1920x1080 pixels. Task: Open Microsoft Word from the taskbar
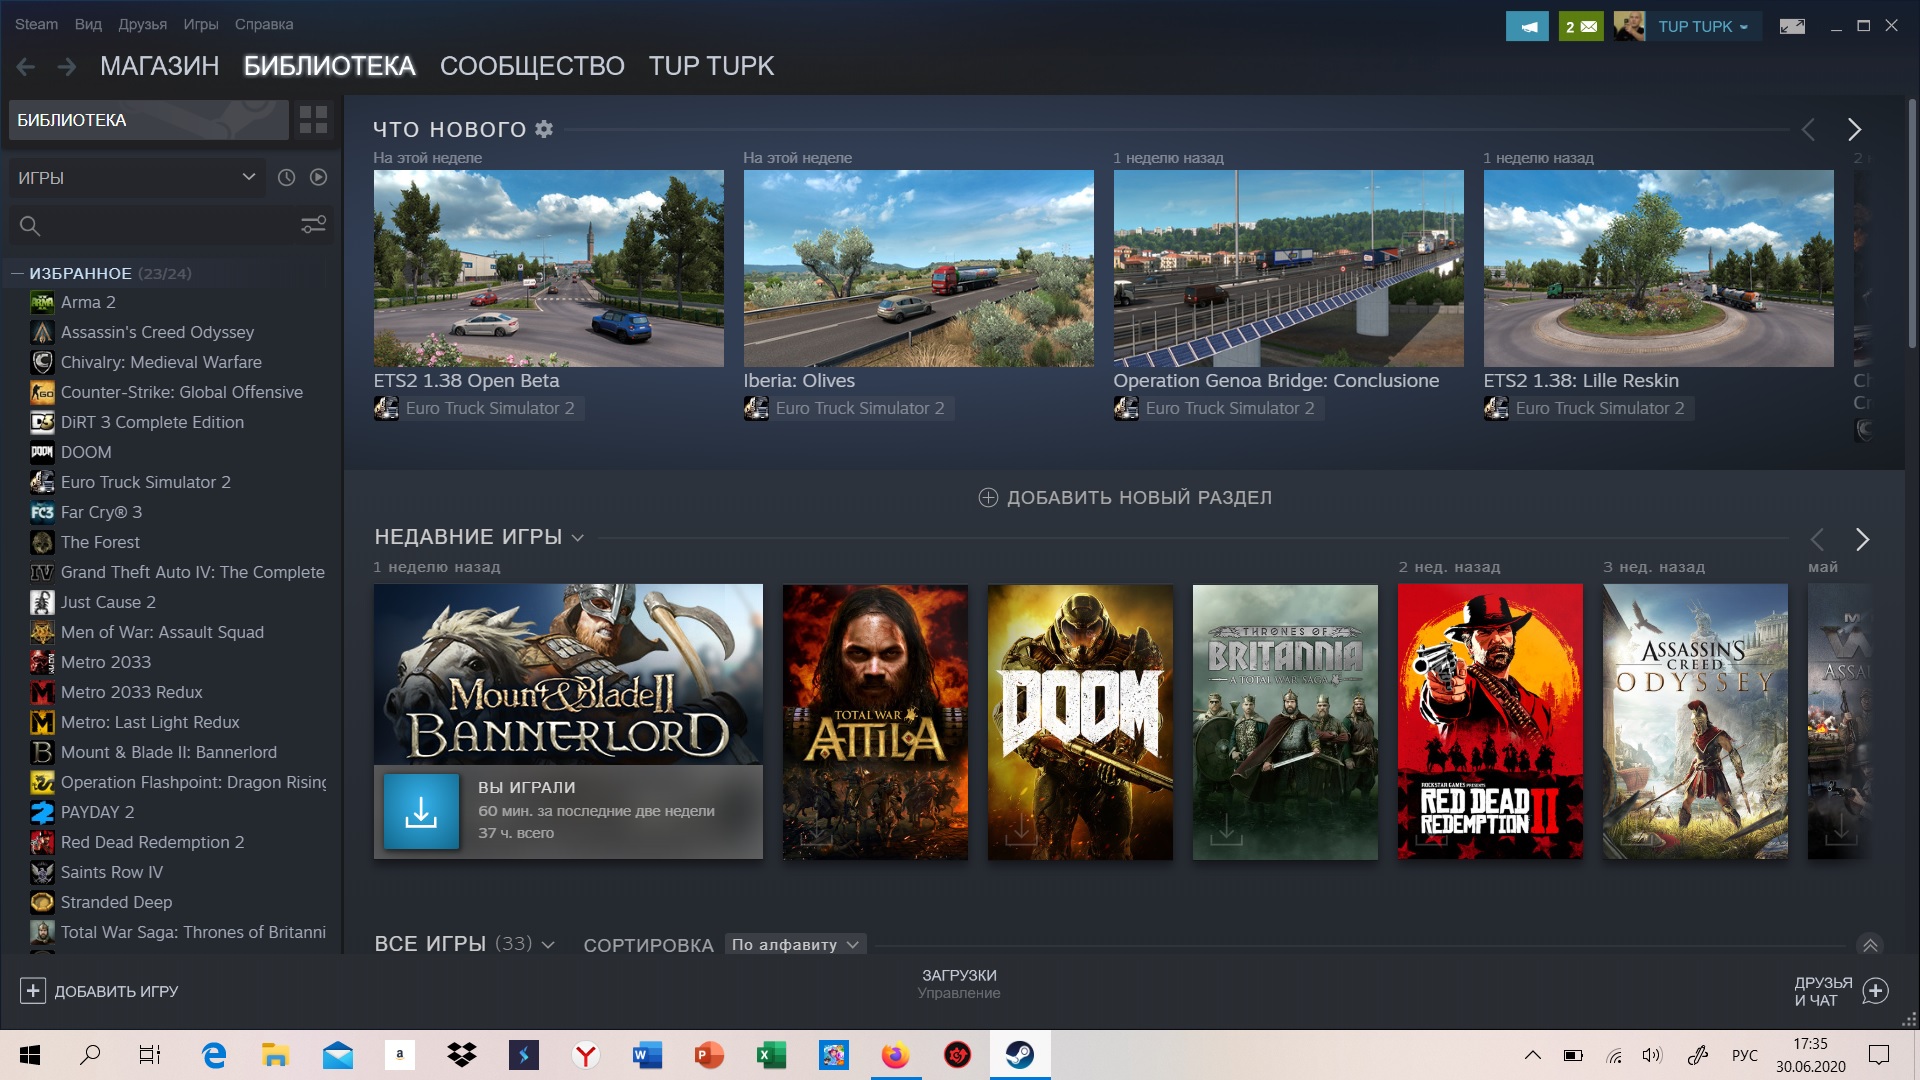point(647,1055)
